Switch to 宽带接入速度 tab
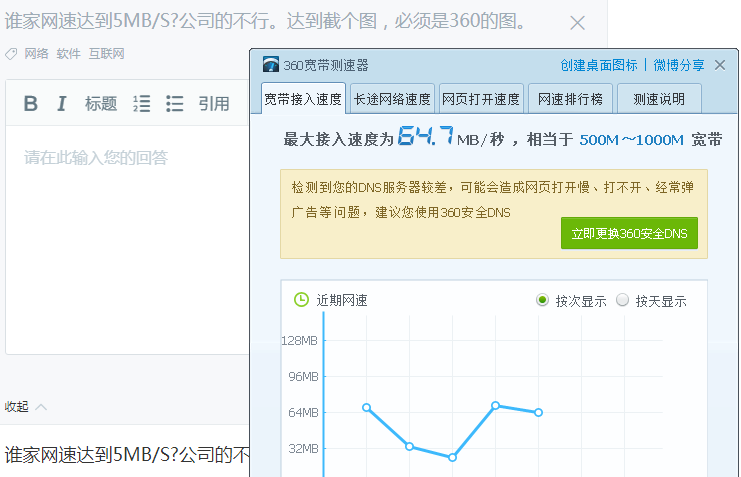The width and height of the screenshot is (741, 477). click(x=303, y=99)
